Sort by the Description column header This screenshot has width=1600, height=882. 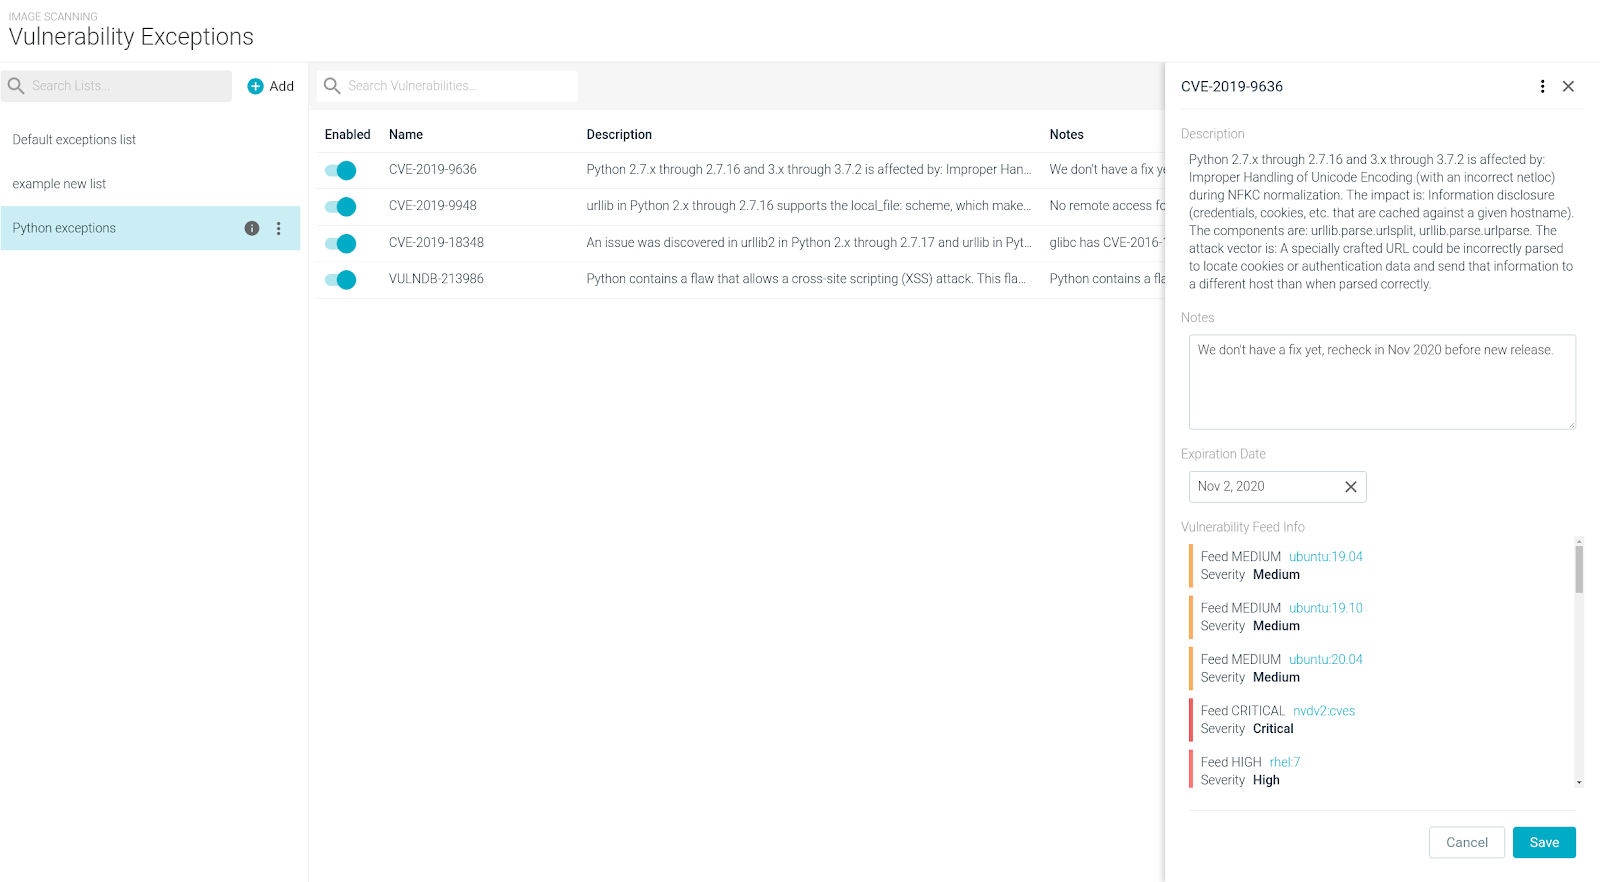tap(619, 135)
